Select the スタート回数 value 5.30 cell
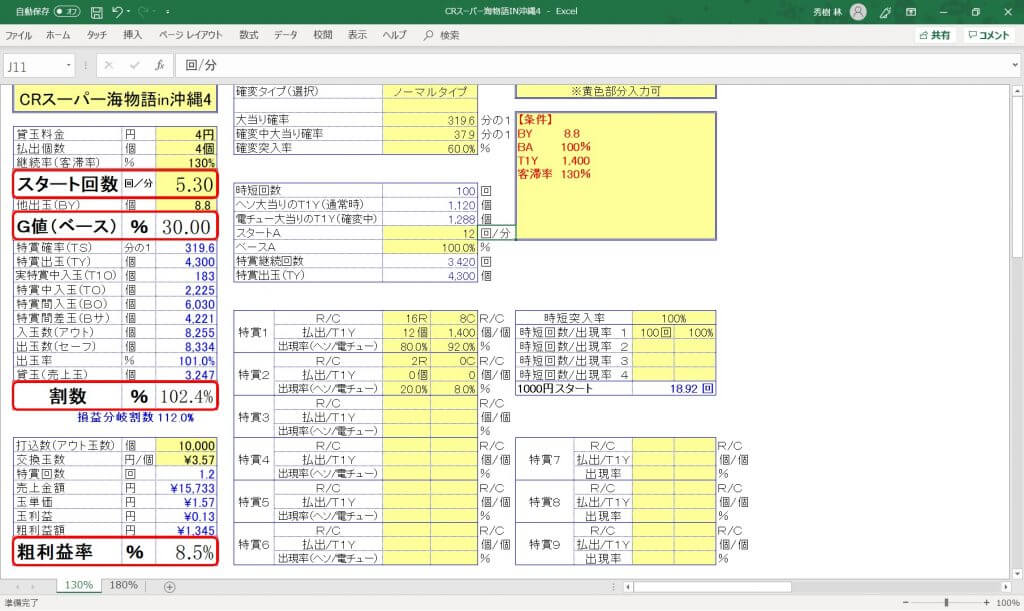 tap(186, 184)
